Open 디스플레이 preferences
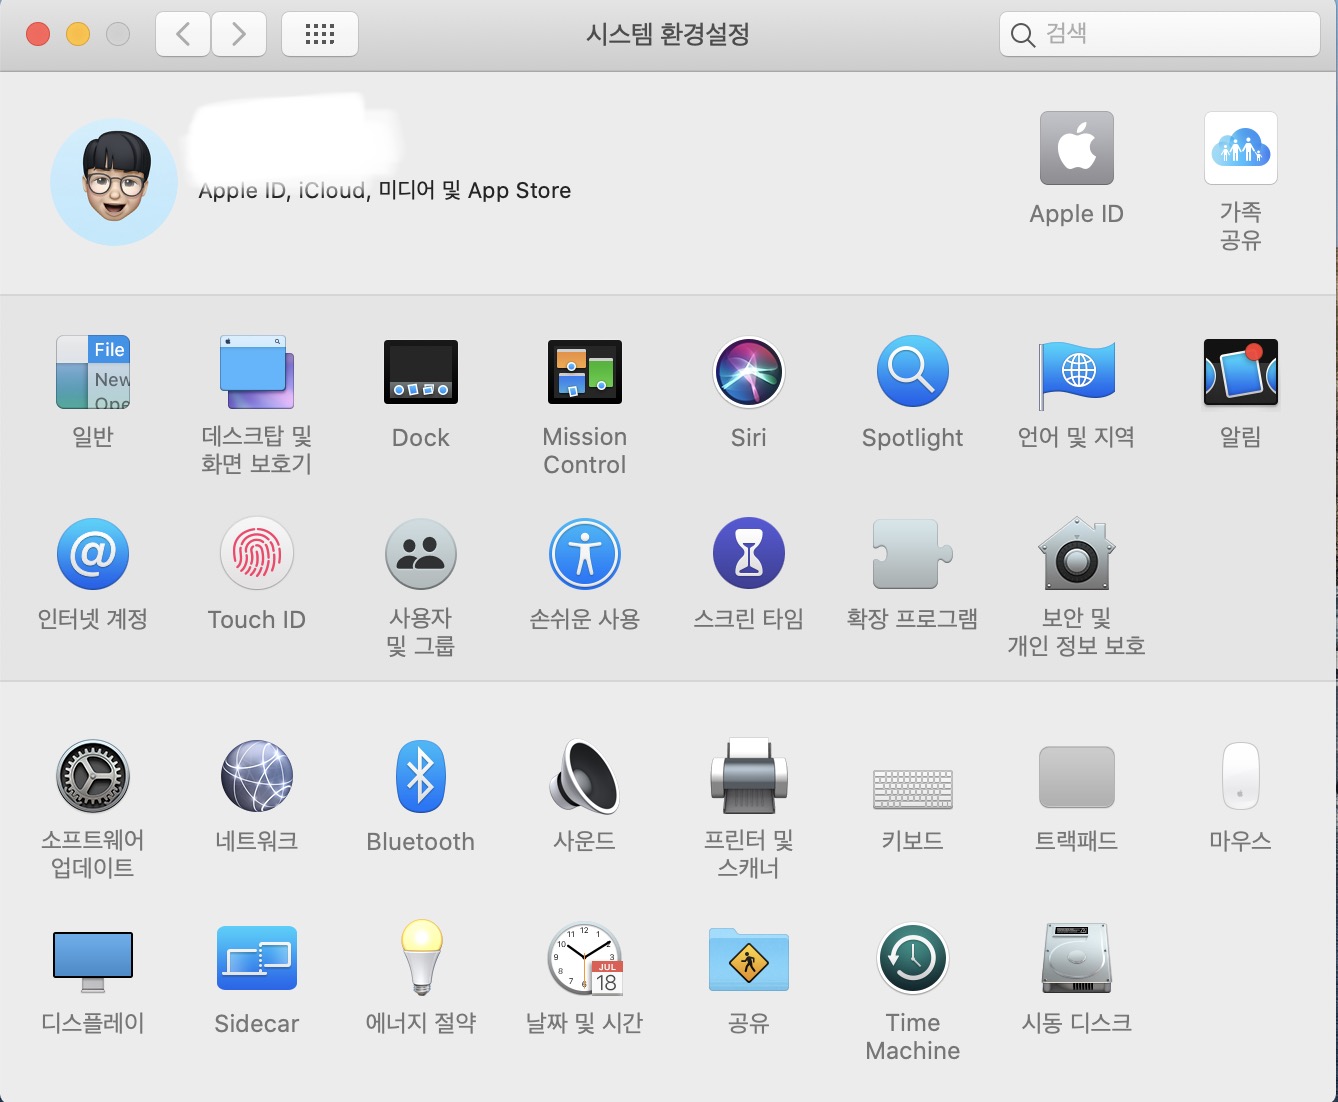1338x1102 pixels. 93,960
